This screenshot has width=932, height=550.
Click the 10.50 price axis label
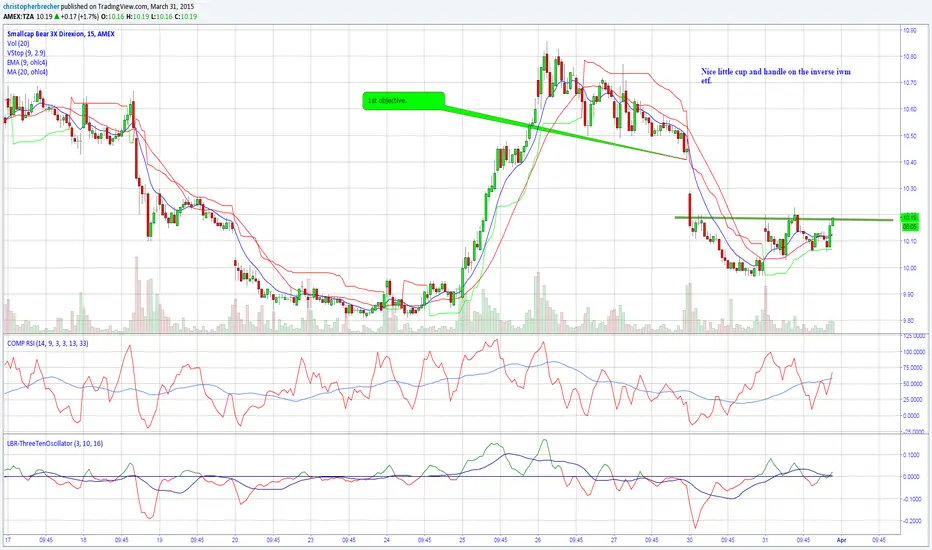909,136
